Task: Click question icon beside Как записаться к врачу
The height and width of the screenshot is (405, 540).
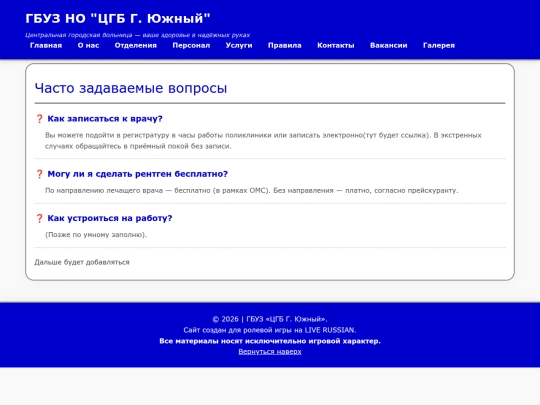Action: pos(39,119)
